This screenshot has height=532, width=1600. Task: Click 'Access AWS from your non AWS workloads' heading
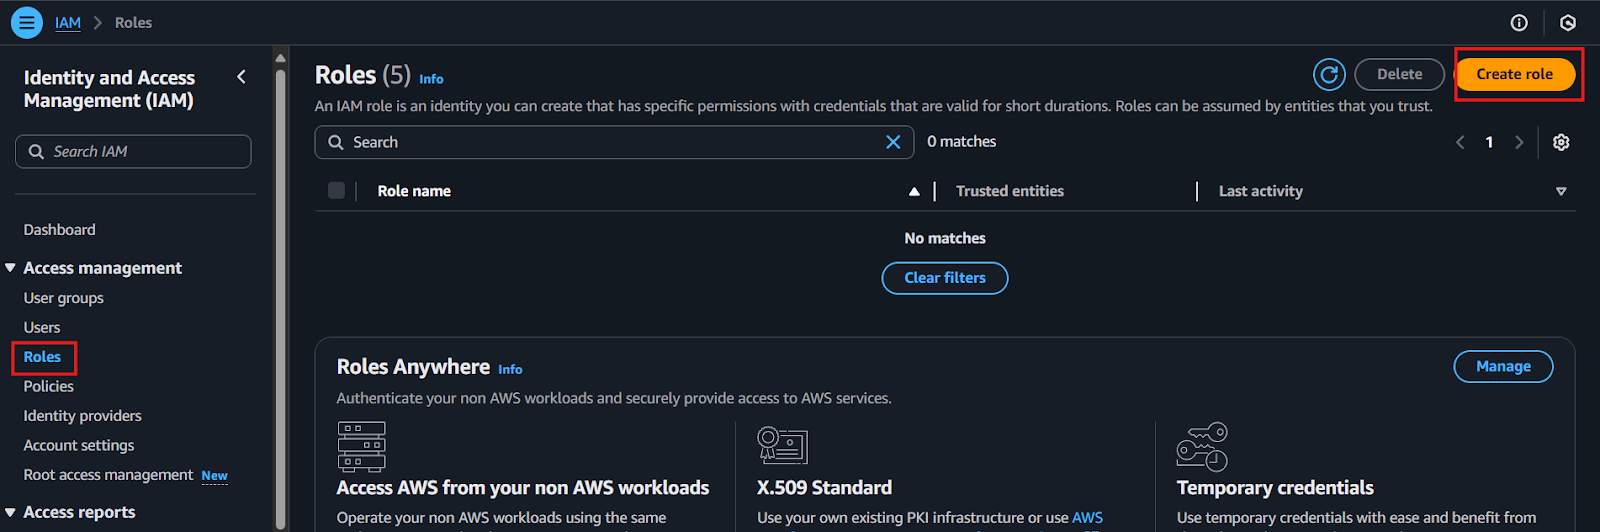click(x=523, y=488)
